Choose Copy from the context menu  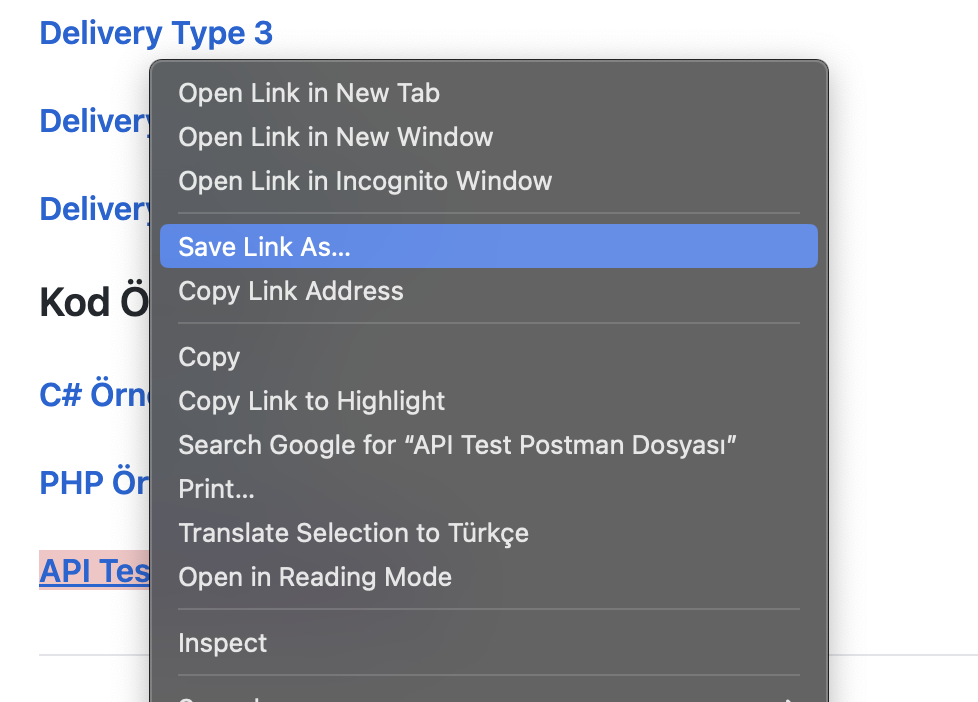click(x=208, y=357)
